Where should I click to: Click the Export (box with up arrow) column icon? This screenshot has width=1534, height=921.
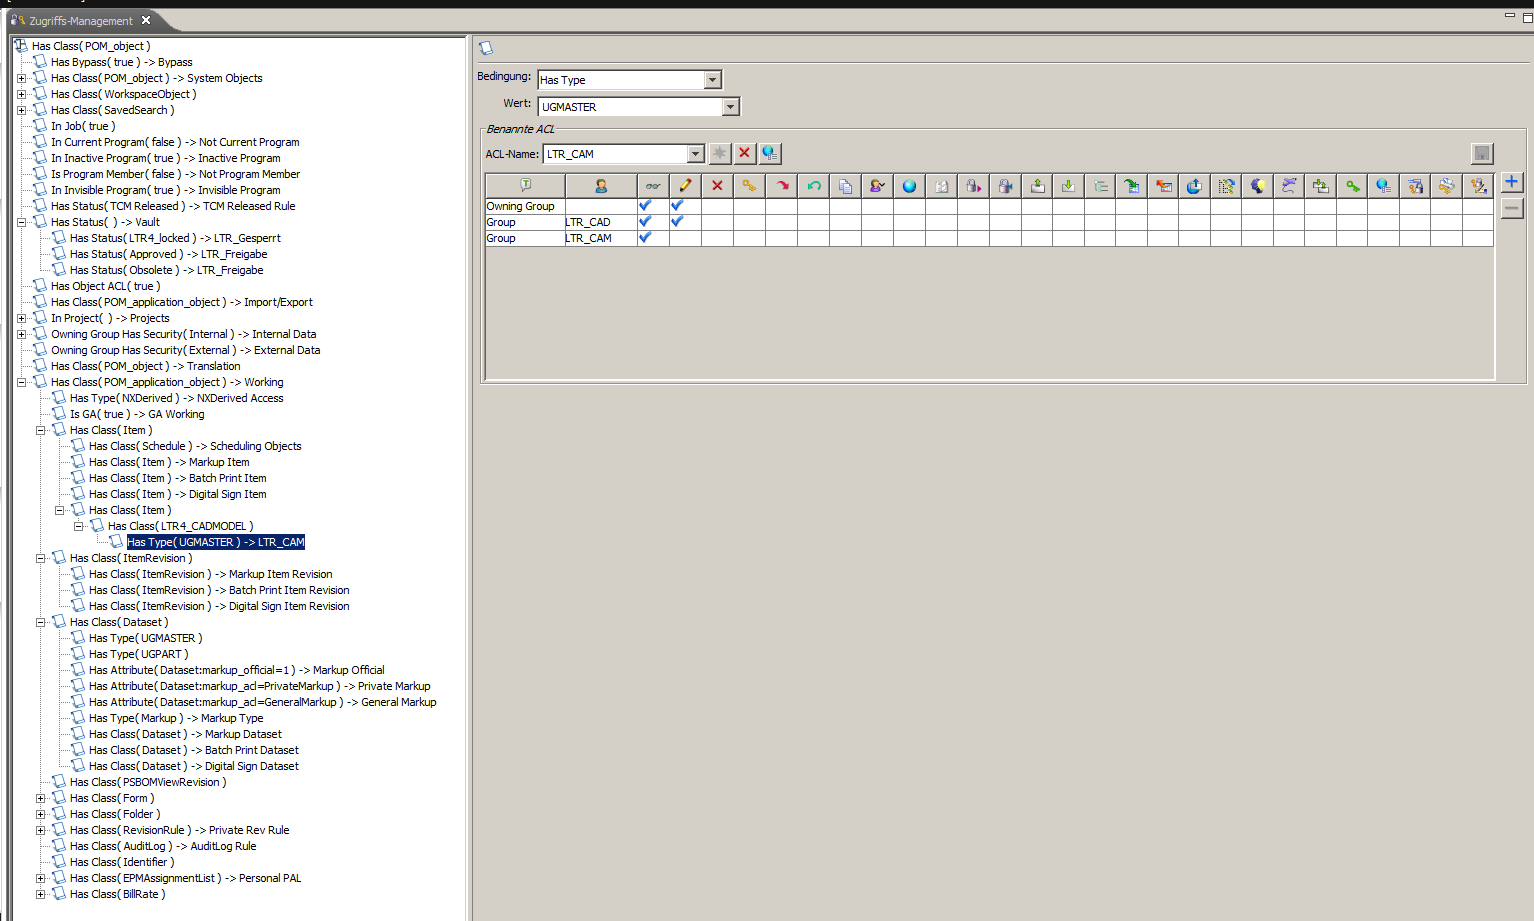pos(1037,186)
